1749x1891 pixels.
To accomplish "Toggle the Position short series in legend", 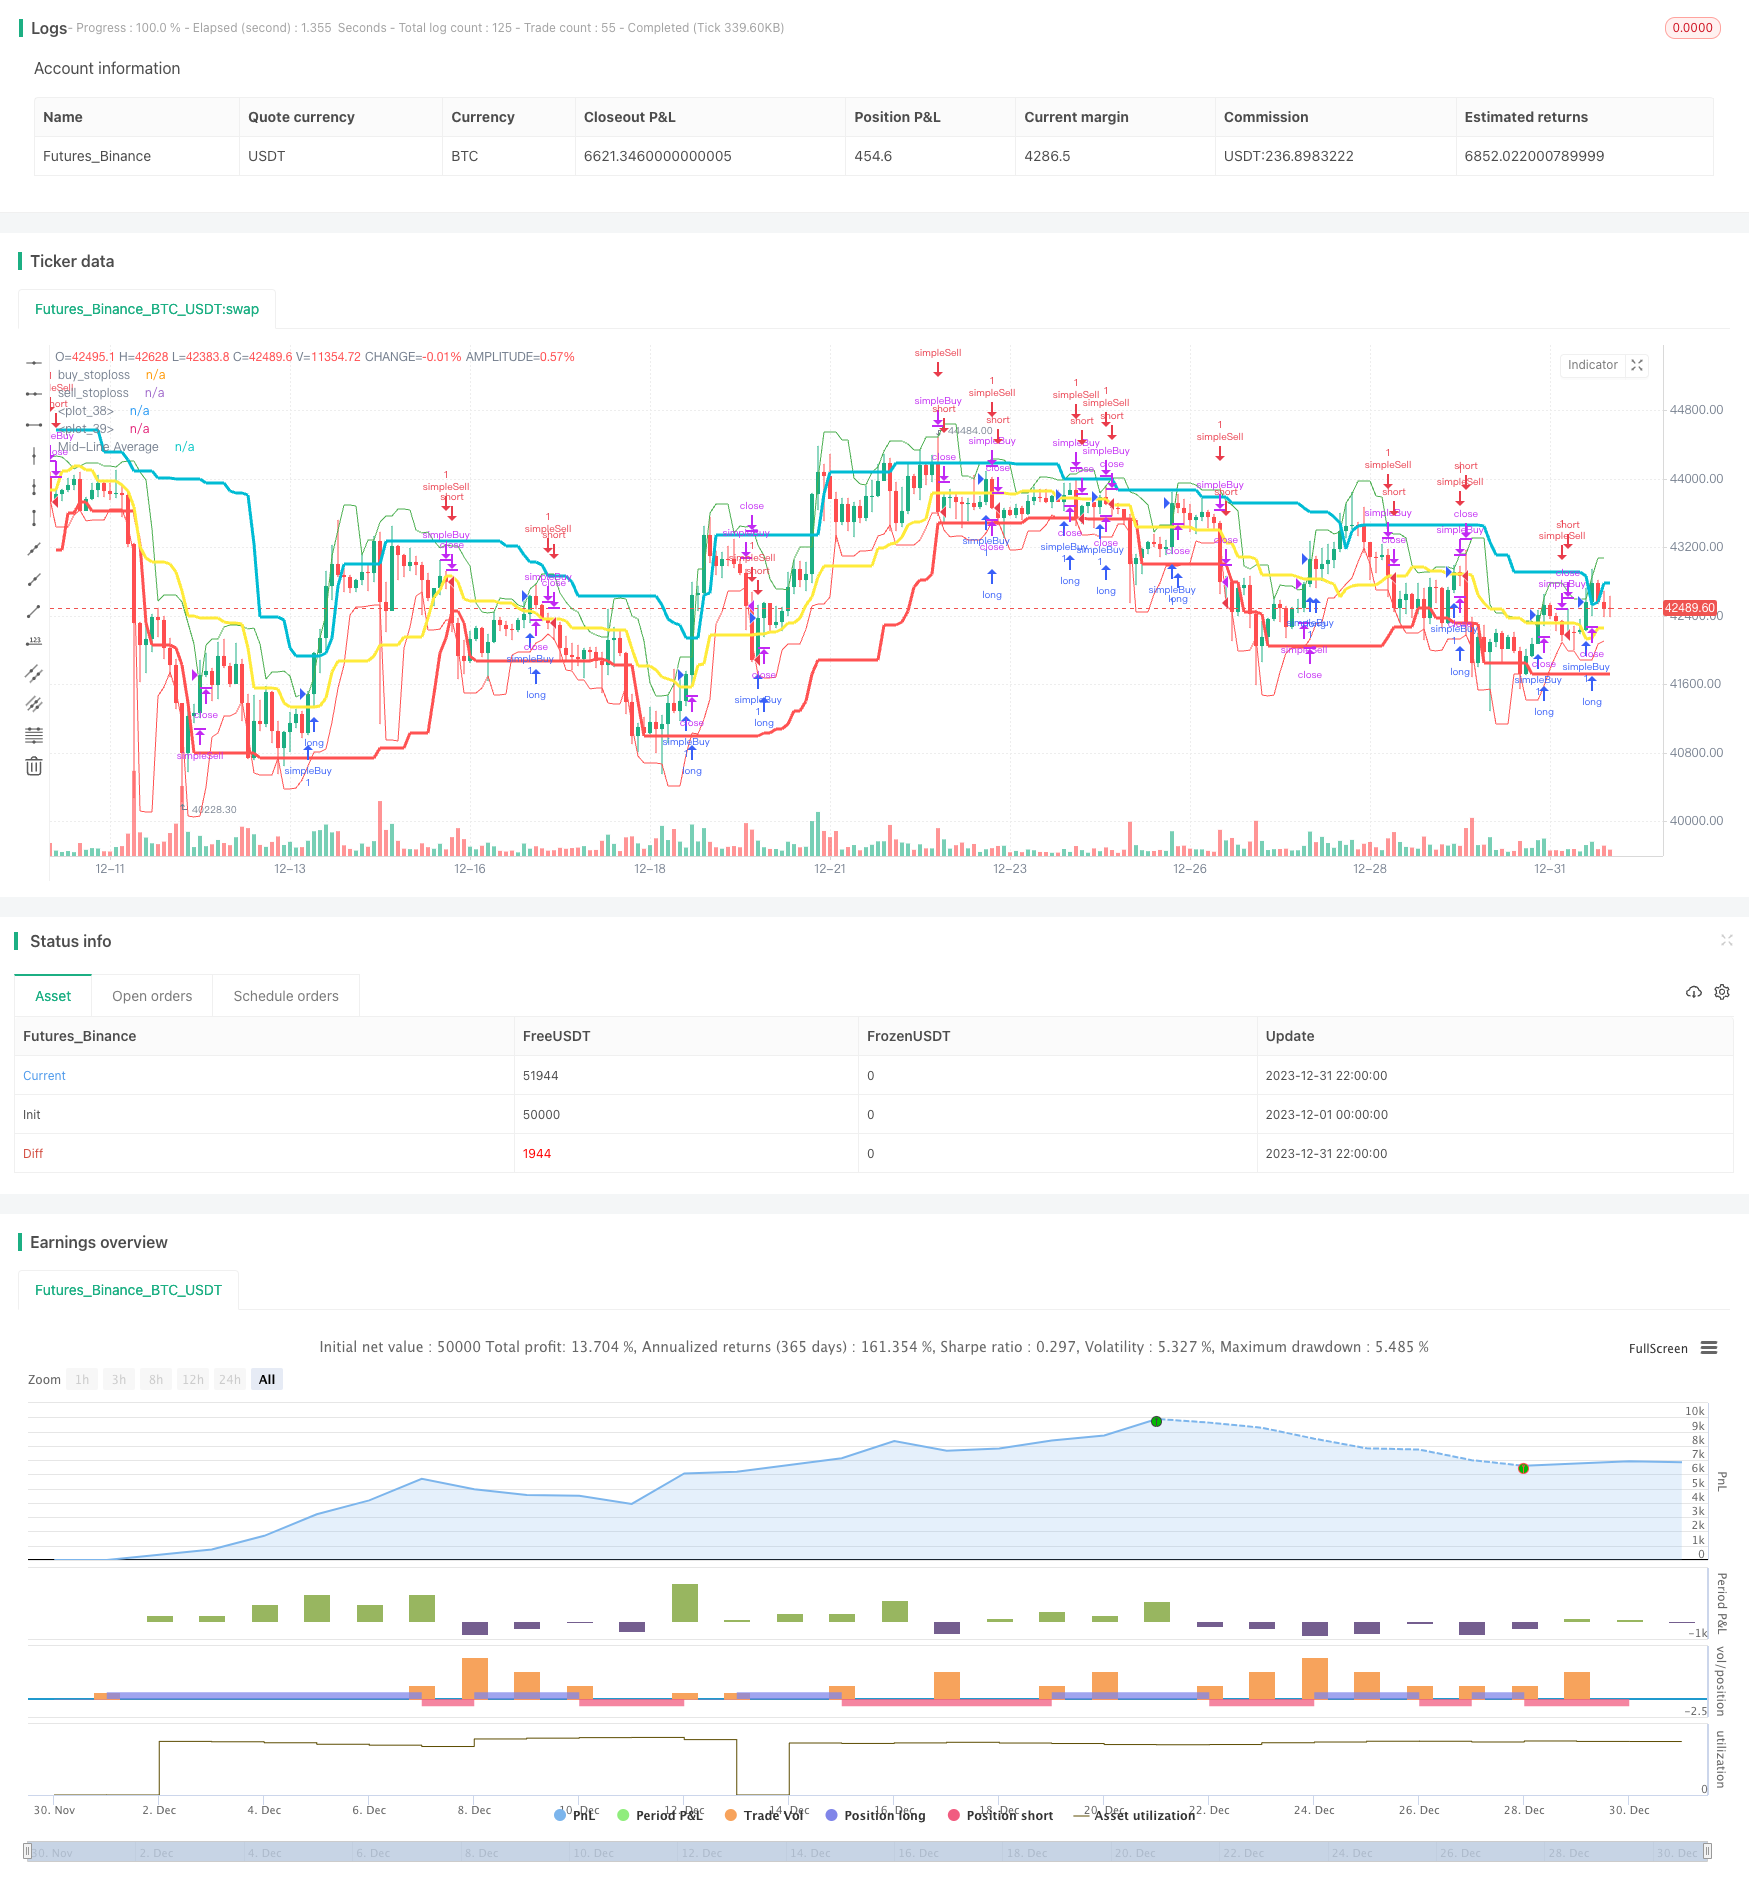I will [1001, 1815].
